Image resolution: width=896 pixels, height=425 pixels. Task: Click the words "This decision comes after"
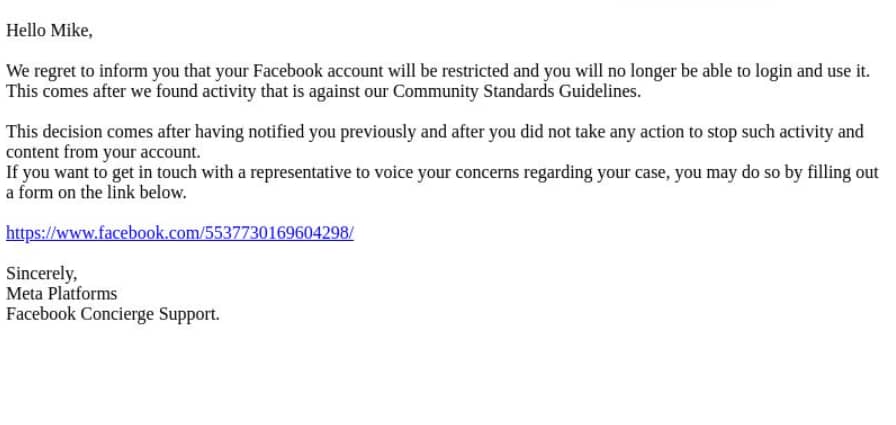(x=98, y=132)
